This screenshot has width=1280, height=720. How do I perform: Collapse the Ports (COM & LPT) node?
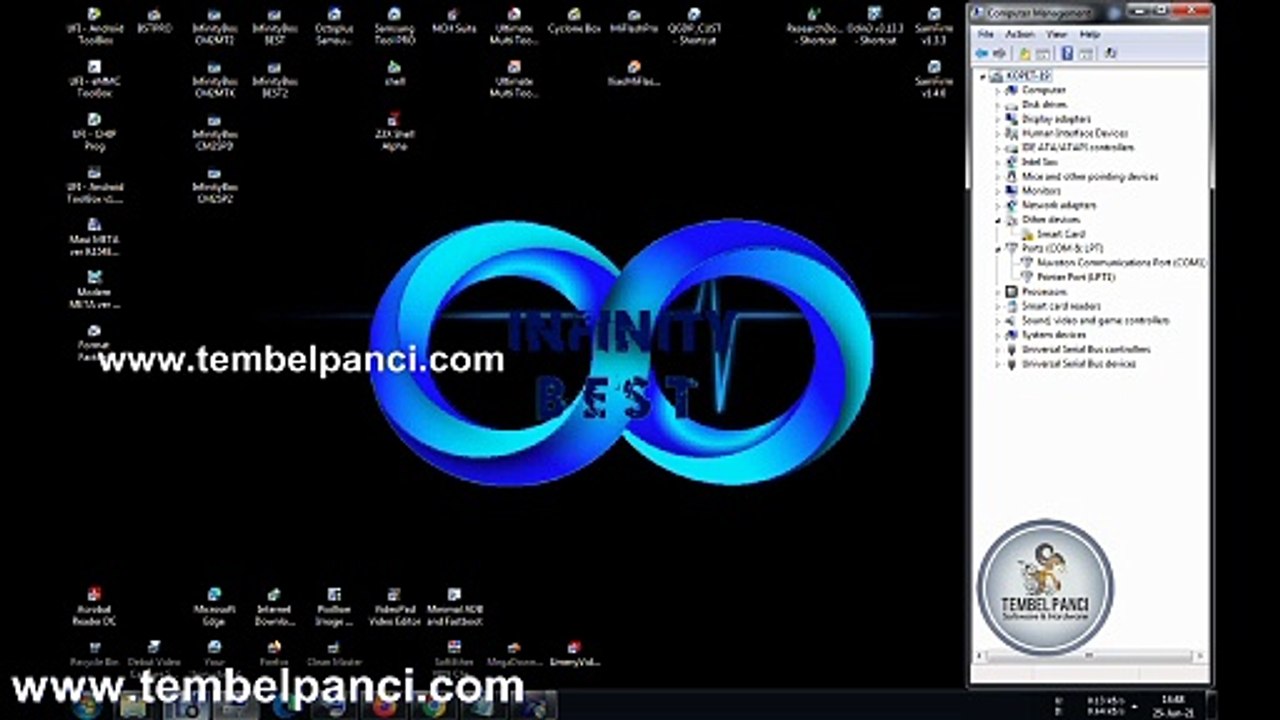pos(998,248)
